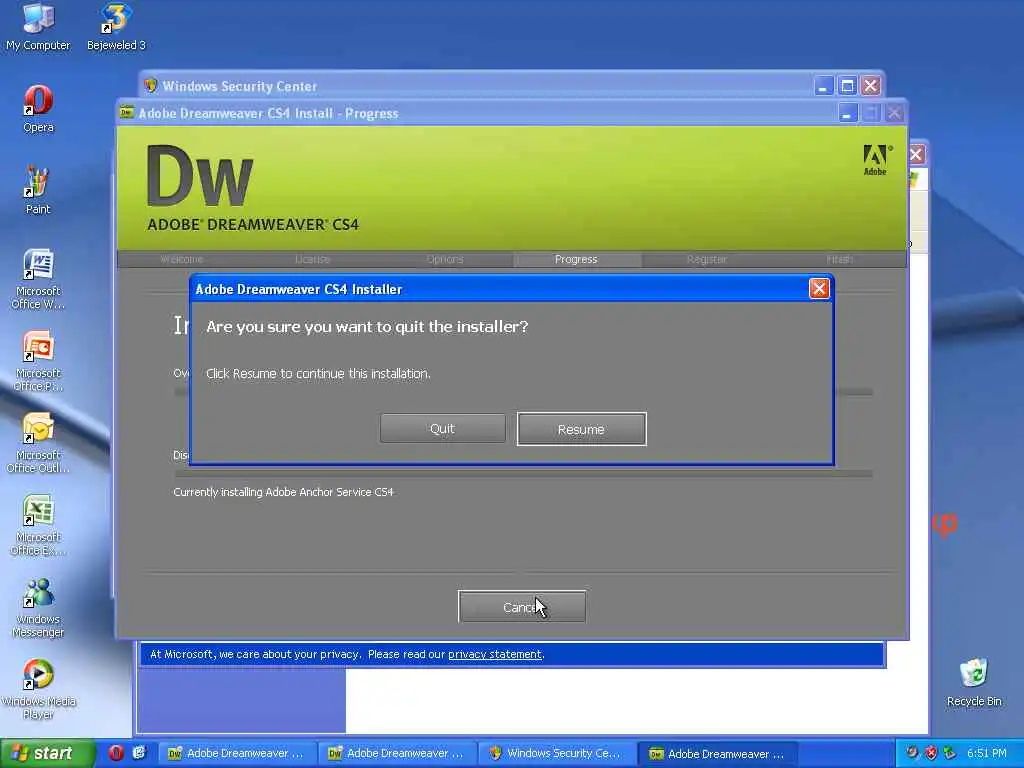Open the Microsoft Office Word shortcut

[x=38, y=279]
